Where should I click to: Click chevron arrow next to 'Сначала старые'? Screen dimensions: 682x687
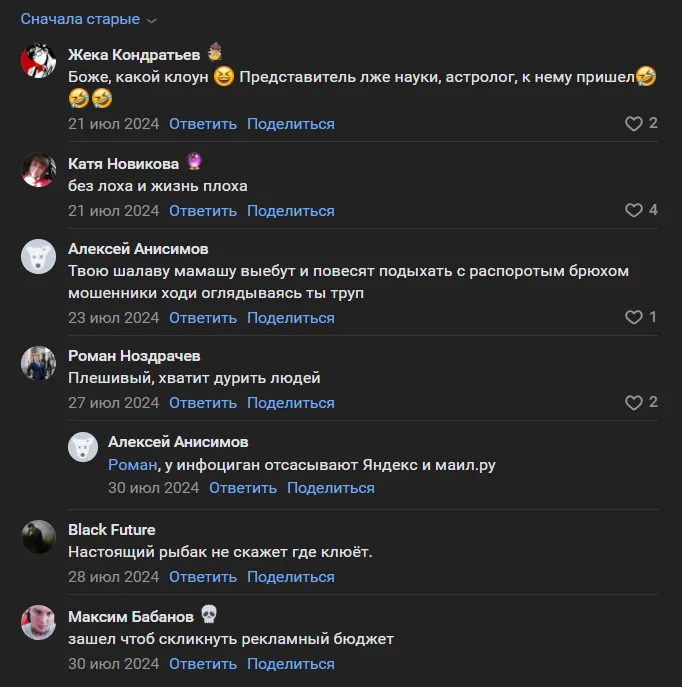tap(151, 21)
